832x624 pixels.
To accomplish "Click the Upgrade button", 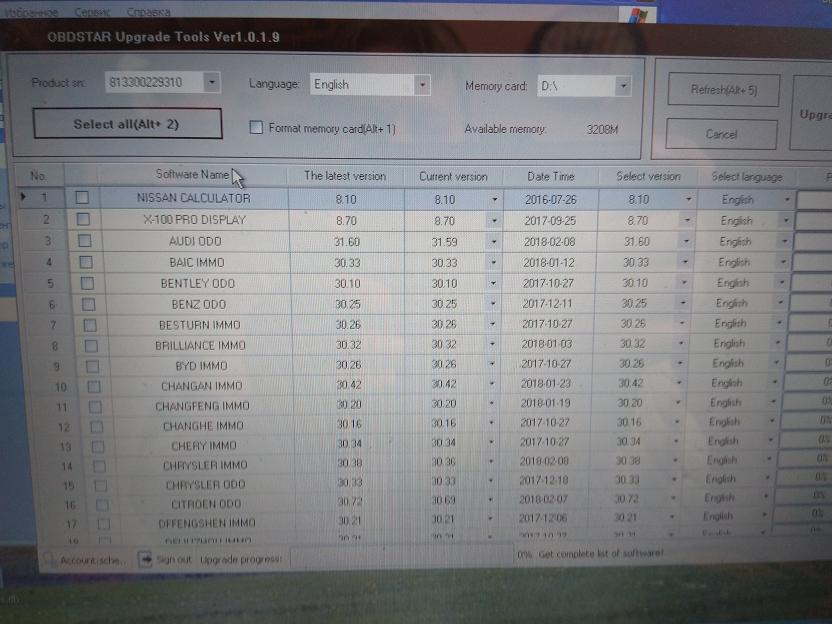I will click(x=812, y=114).
